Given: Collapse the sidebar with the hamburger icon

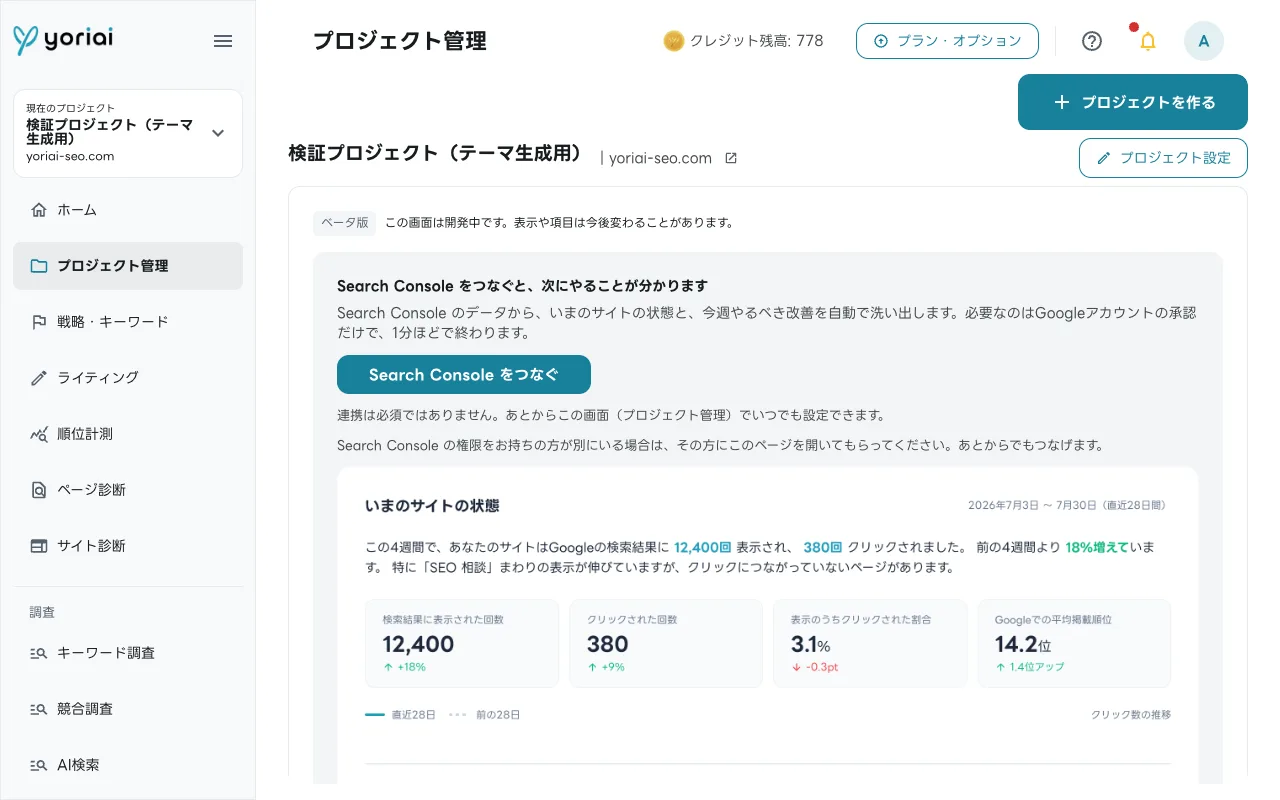Looking at the screenshot, I should [223, 41].
